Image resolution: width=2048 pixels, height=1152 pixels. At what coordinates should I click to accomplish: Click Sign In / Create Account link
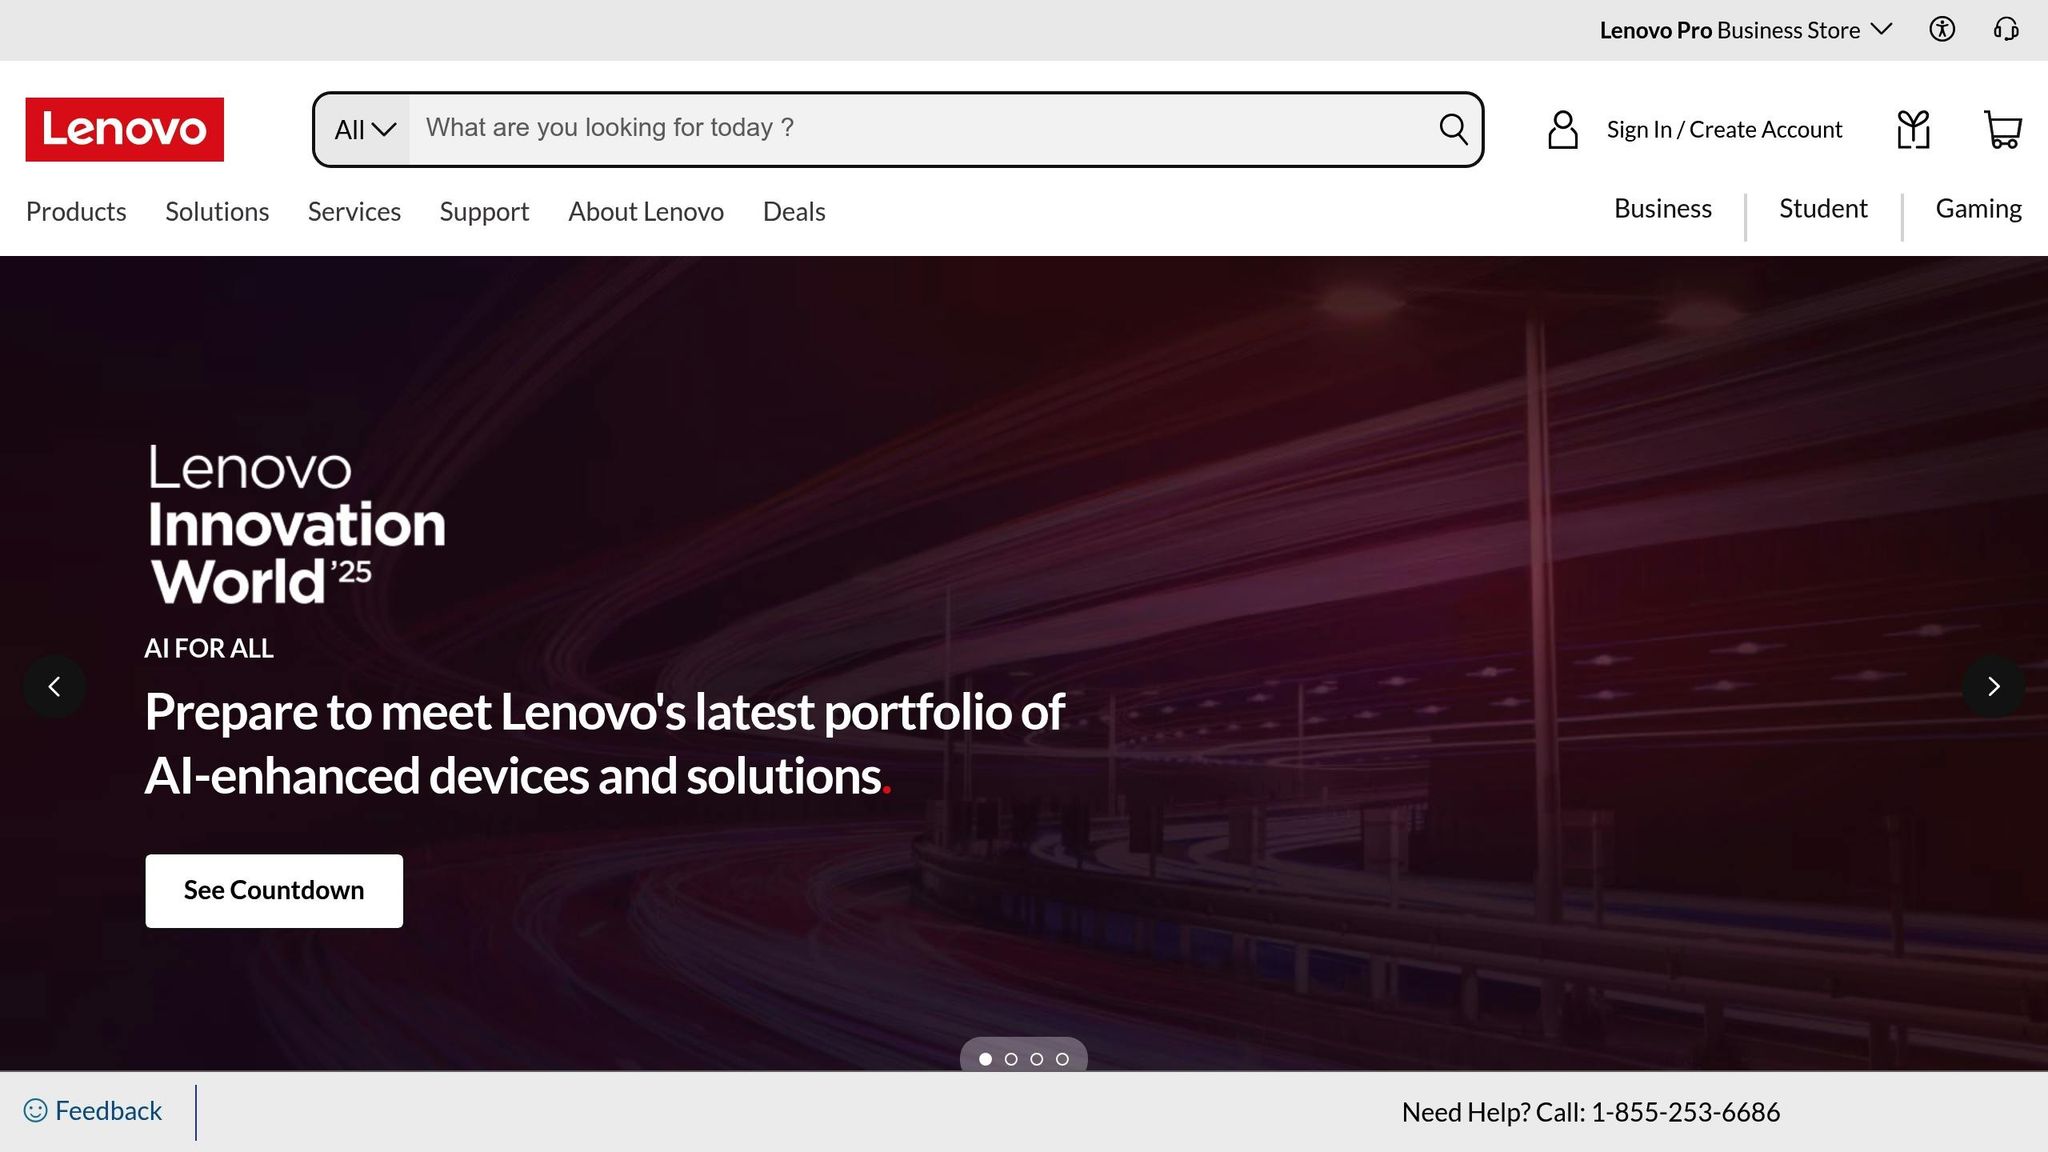pyautogui.click(x=1724, y=130)
